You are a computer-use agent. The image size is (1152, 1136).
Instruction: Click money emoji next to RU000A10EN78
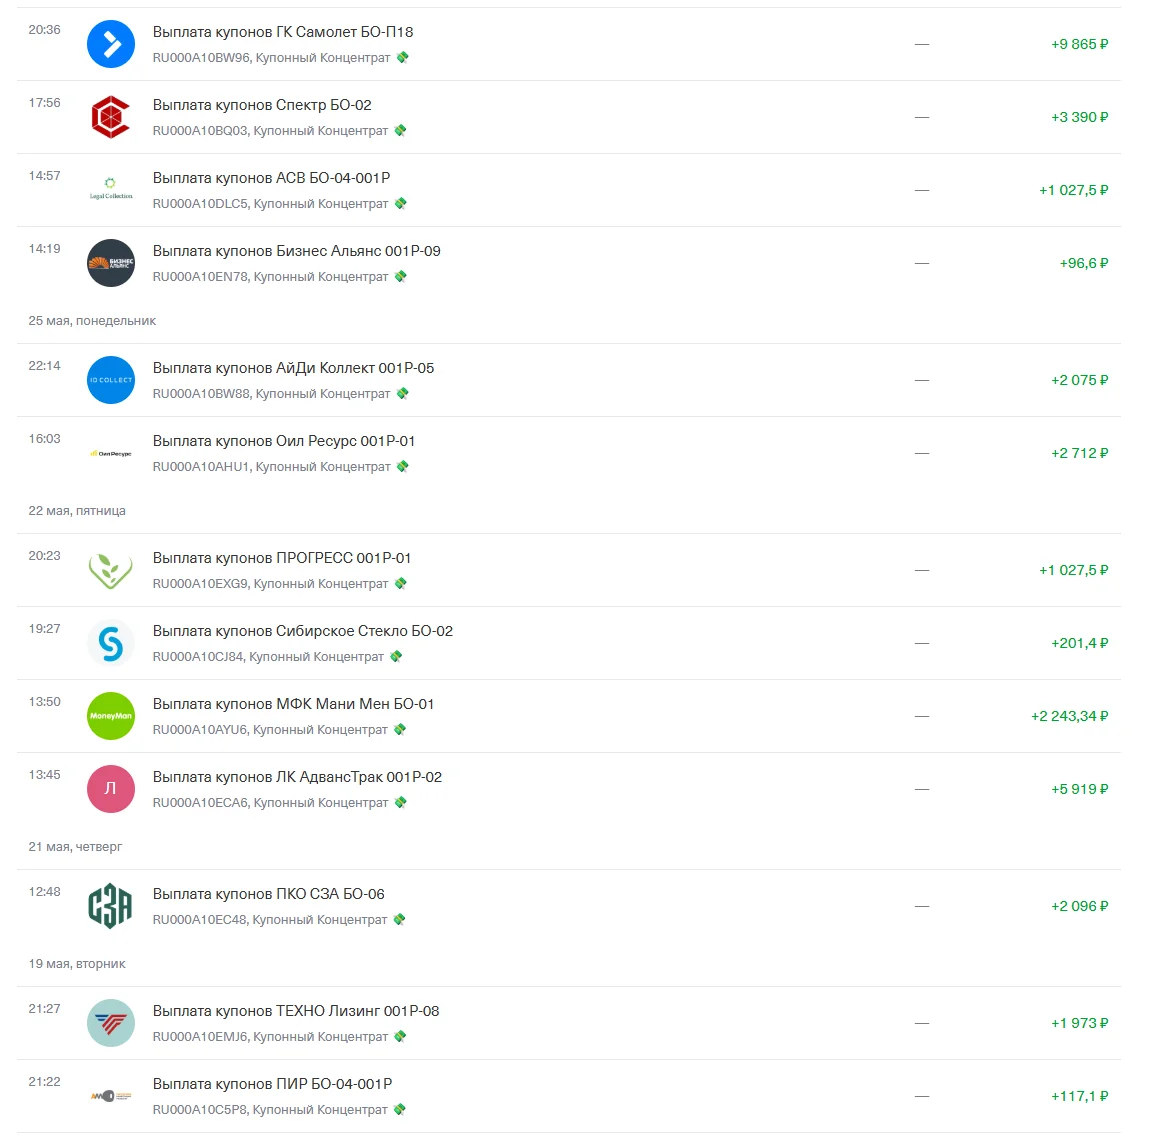click(x=400, y=276)
